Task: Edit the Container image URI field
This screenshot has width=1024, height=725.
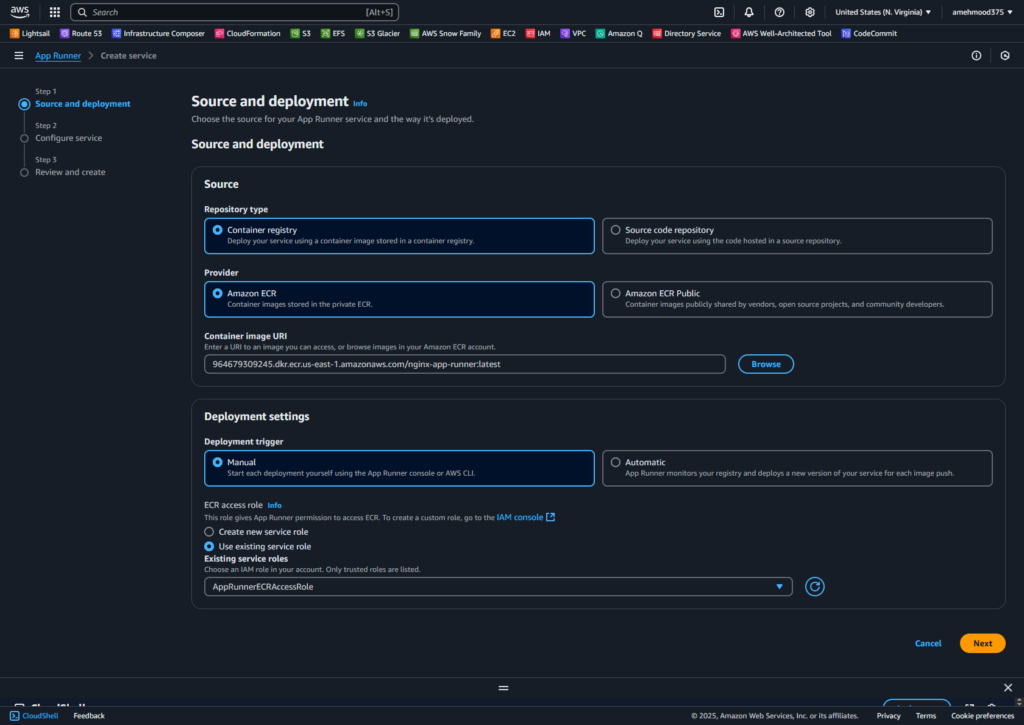Action: tap(464, 364)
